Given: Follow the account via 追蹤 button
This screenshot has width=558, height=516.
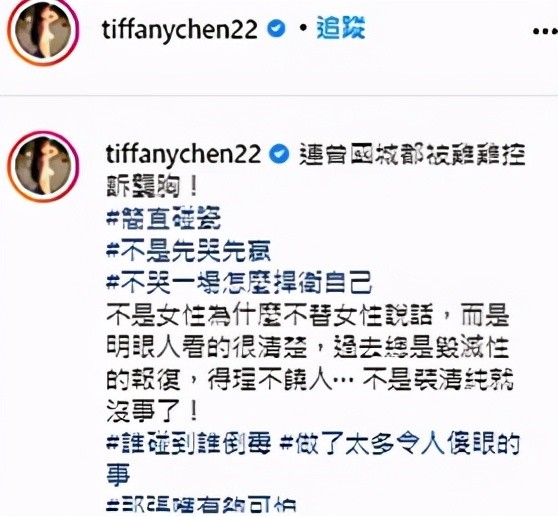Looking at the screenshot, I should click(341, 28).
